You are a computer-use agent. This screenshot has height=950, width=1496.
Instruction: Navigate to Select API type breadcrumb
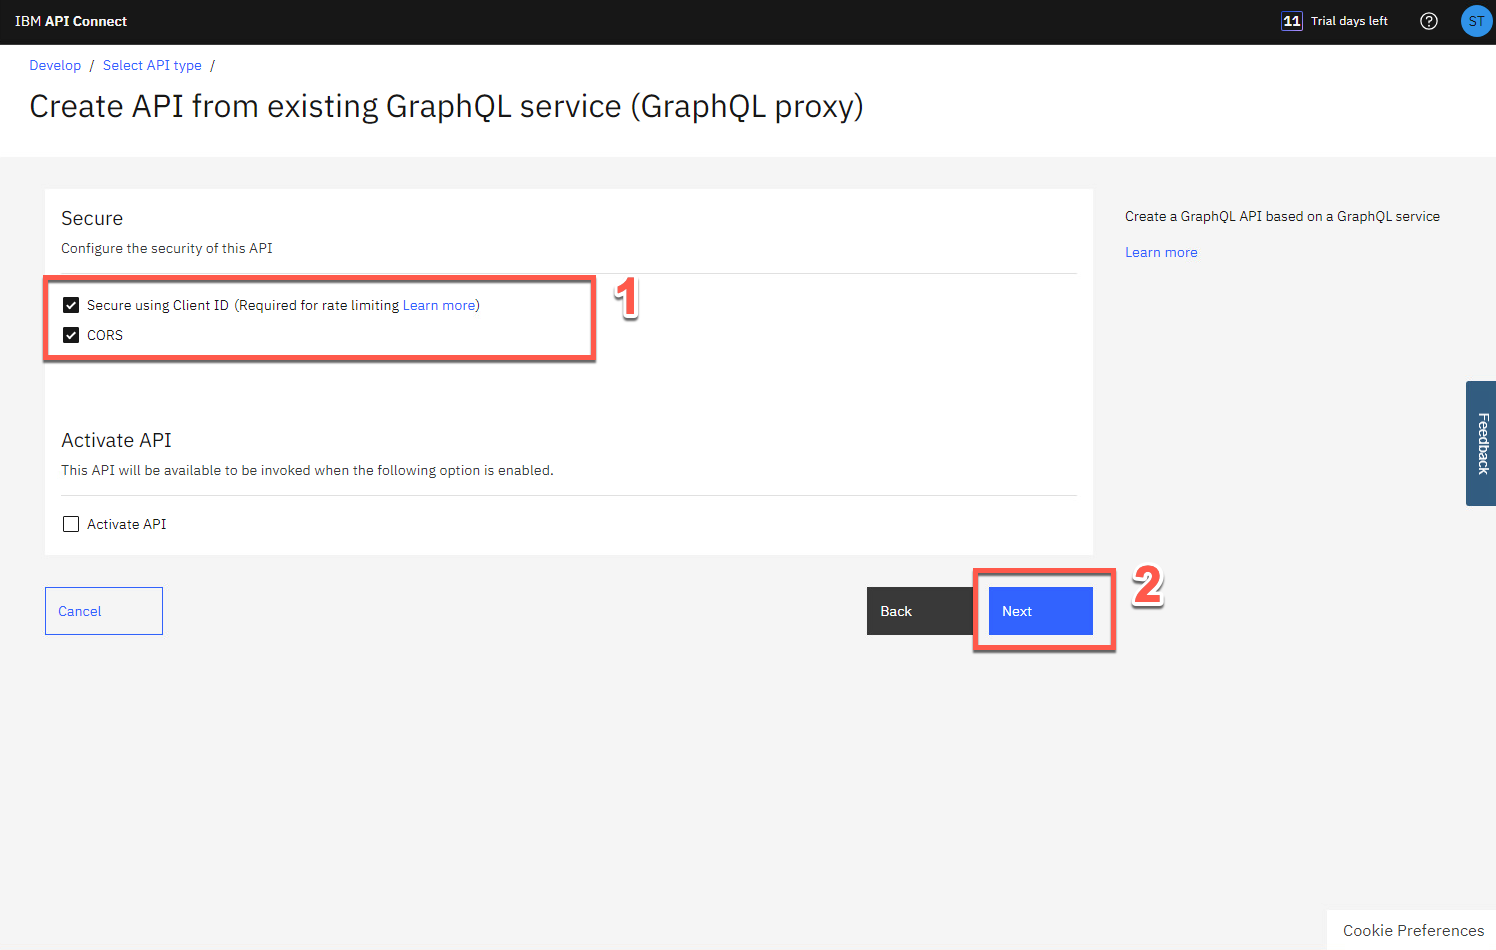click(152, 65)
